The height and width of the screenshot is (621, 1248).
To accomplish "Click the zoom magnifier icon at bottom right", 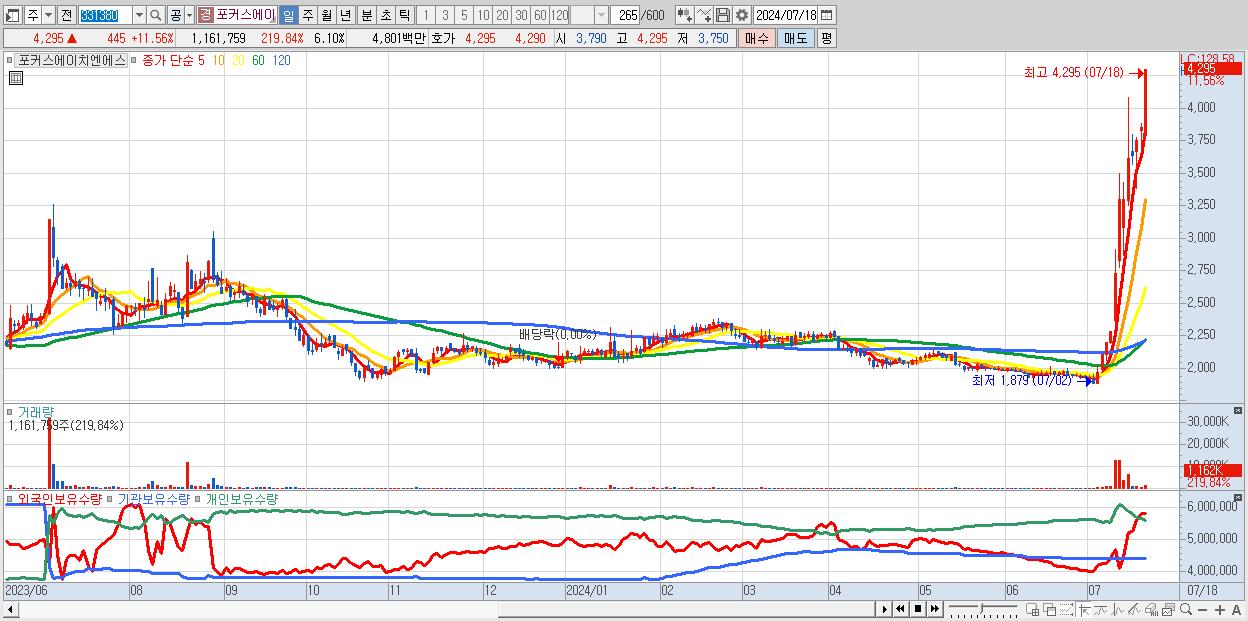I will [x=1186, y=609].
